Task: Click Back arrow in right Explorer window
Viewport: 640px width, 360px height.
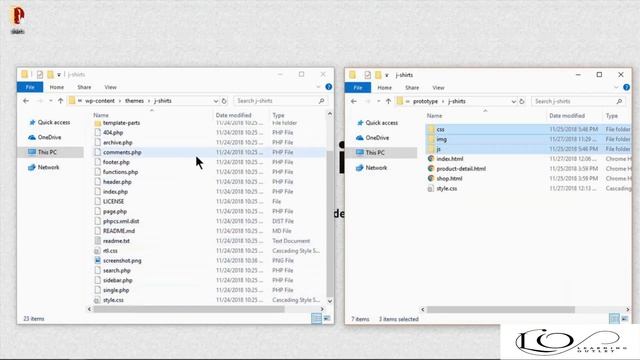Action: (354, 101)
